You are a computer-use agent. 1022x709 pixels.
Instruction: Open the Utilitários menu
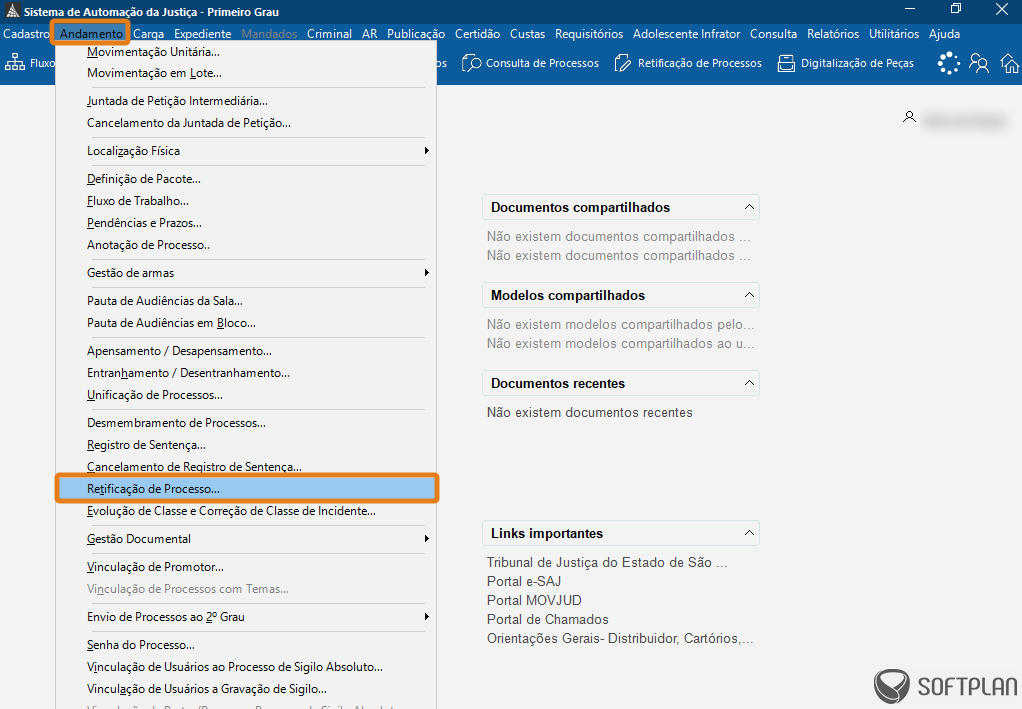pyautogui.click(x=894, y=34)
